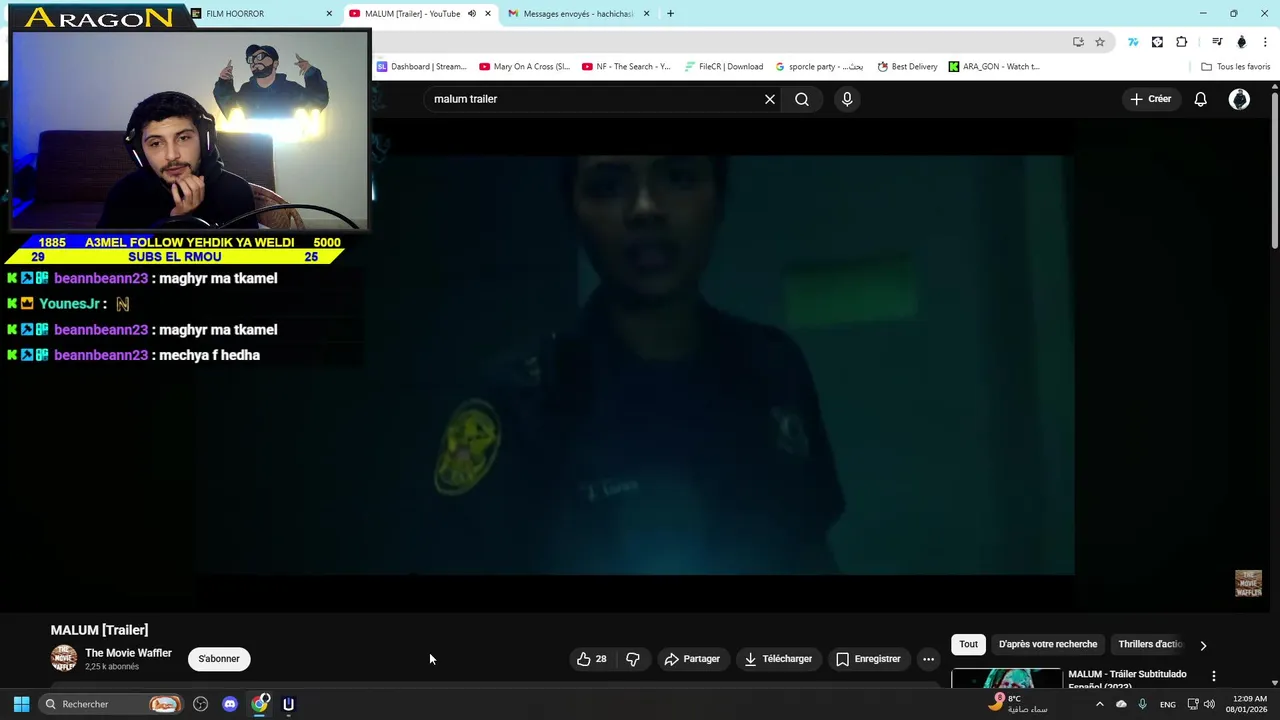Open the Tous les favoris folder

click(x=1236, y=67)
